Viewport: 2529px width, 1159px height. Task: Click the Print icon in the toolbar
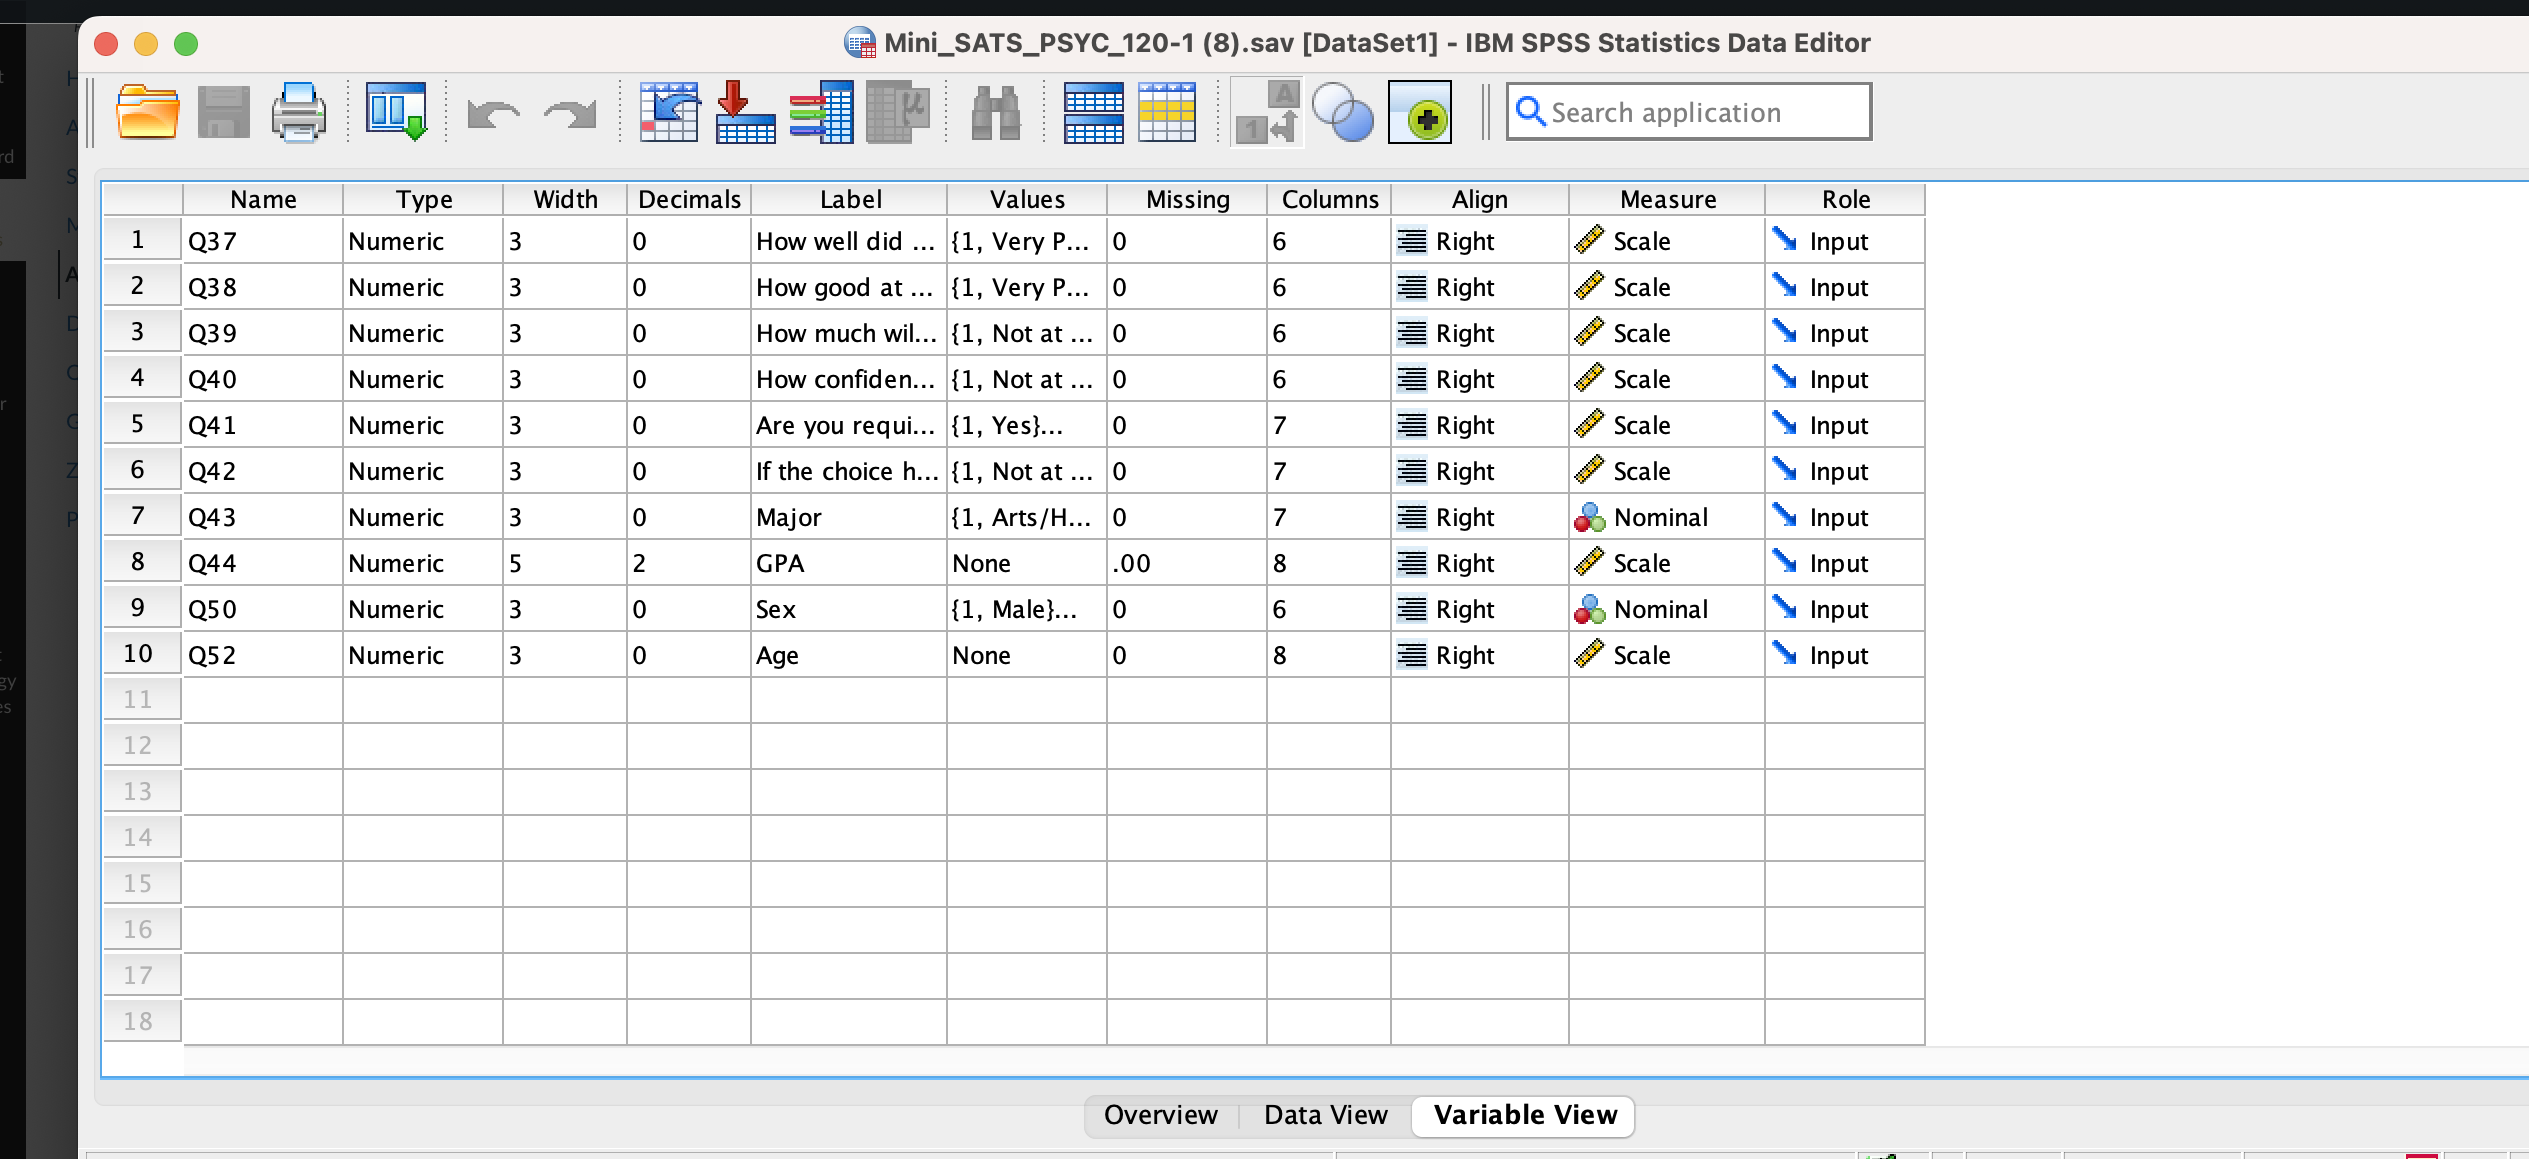298,112
